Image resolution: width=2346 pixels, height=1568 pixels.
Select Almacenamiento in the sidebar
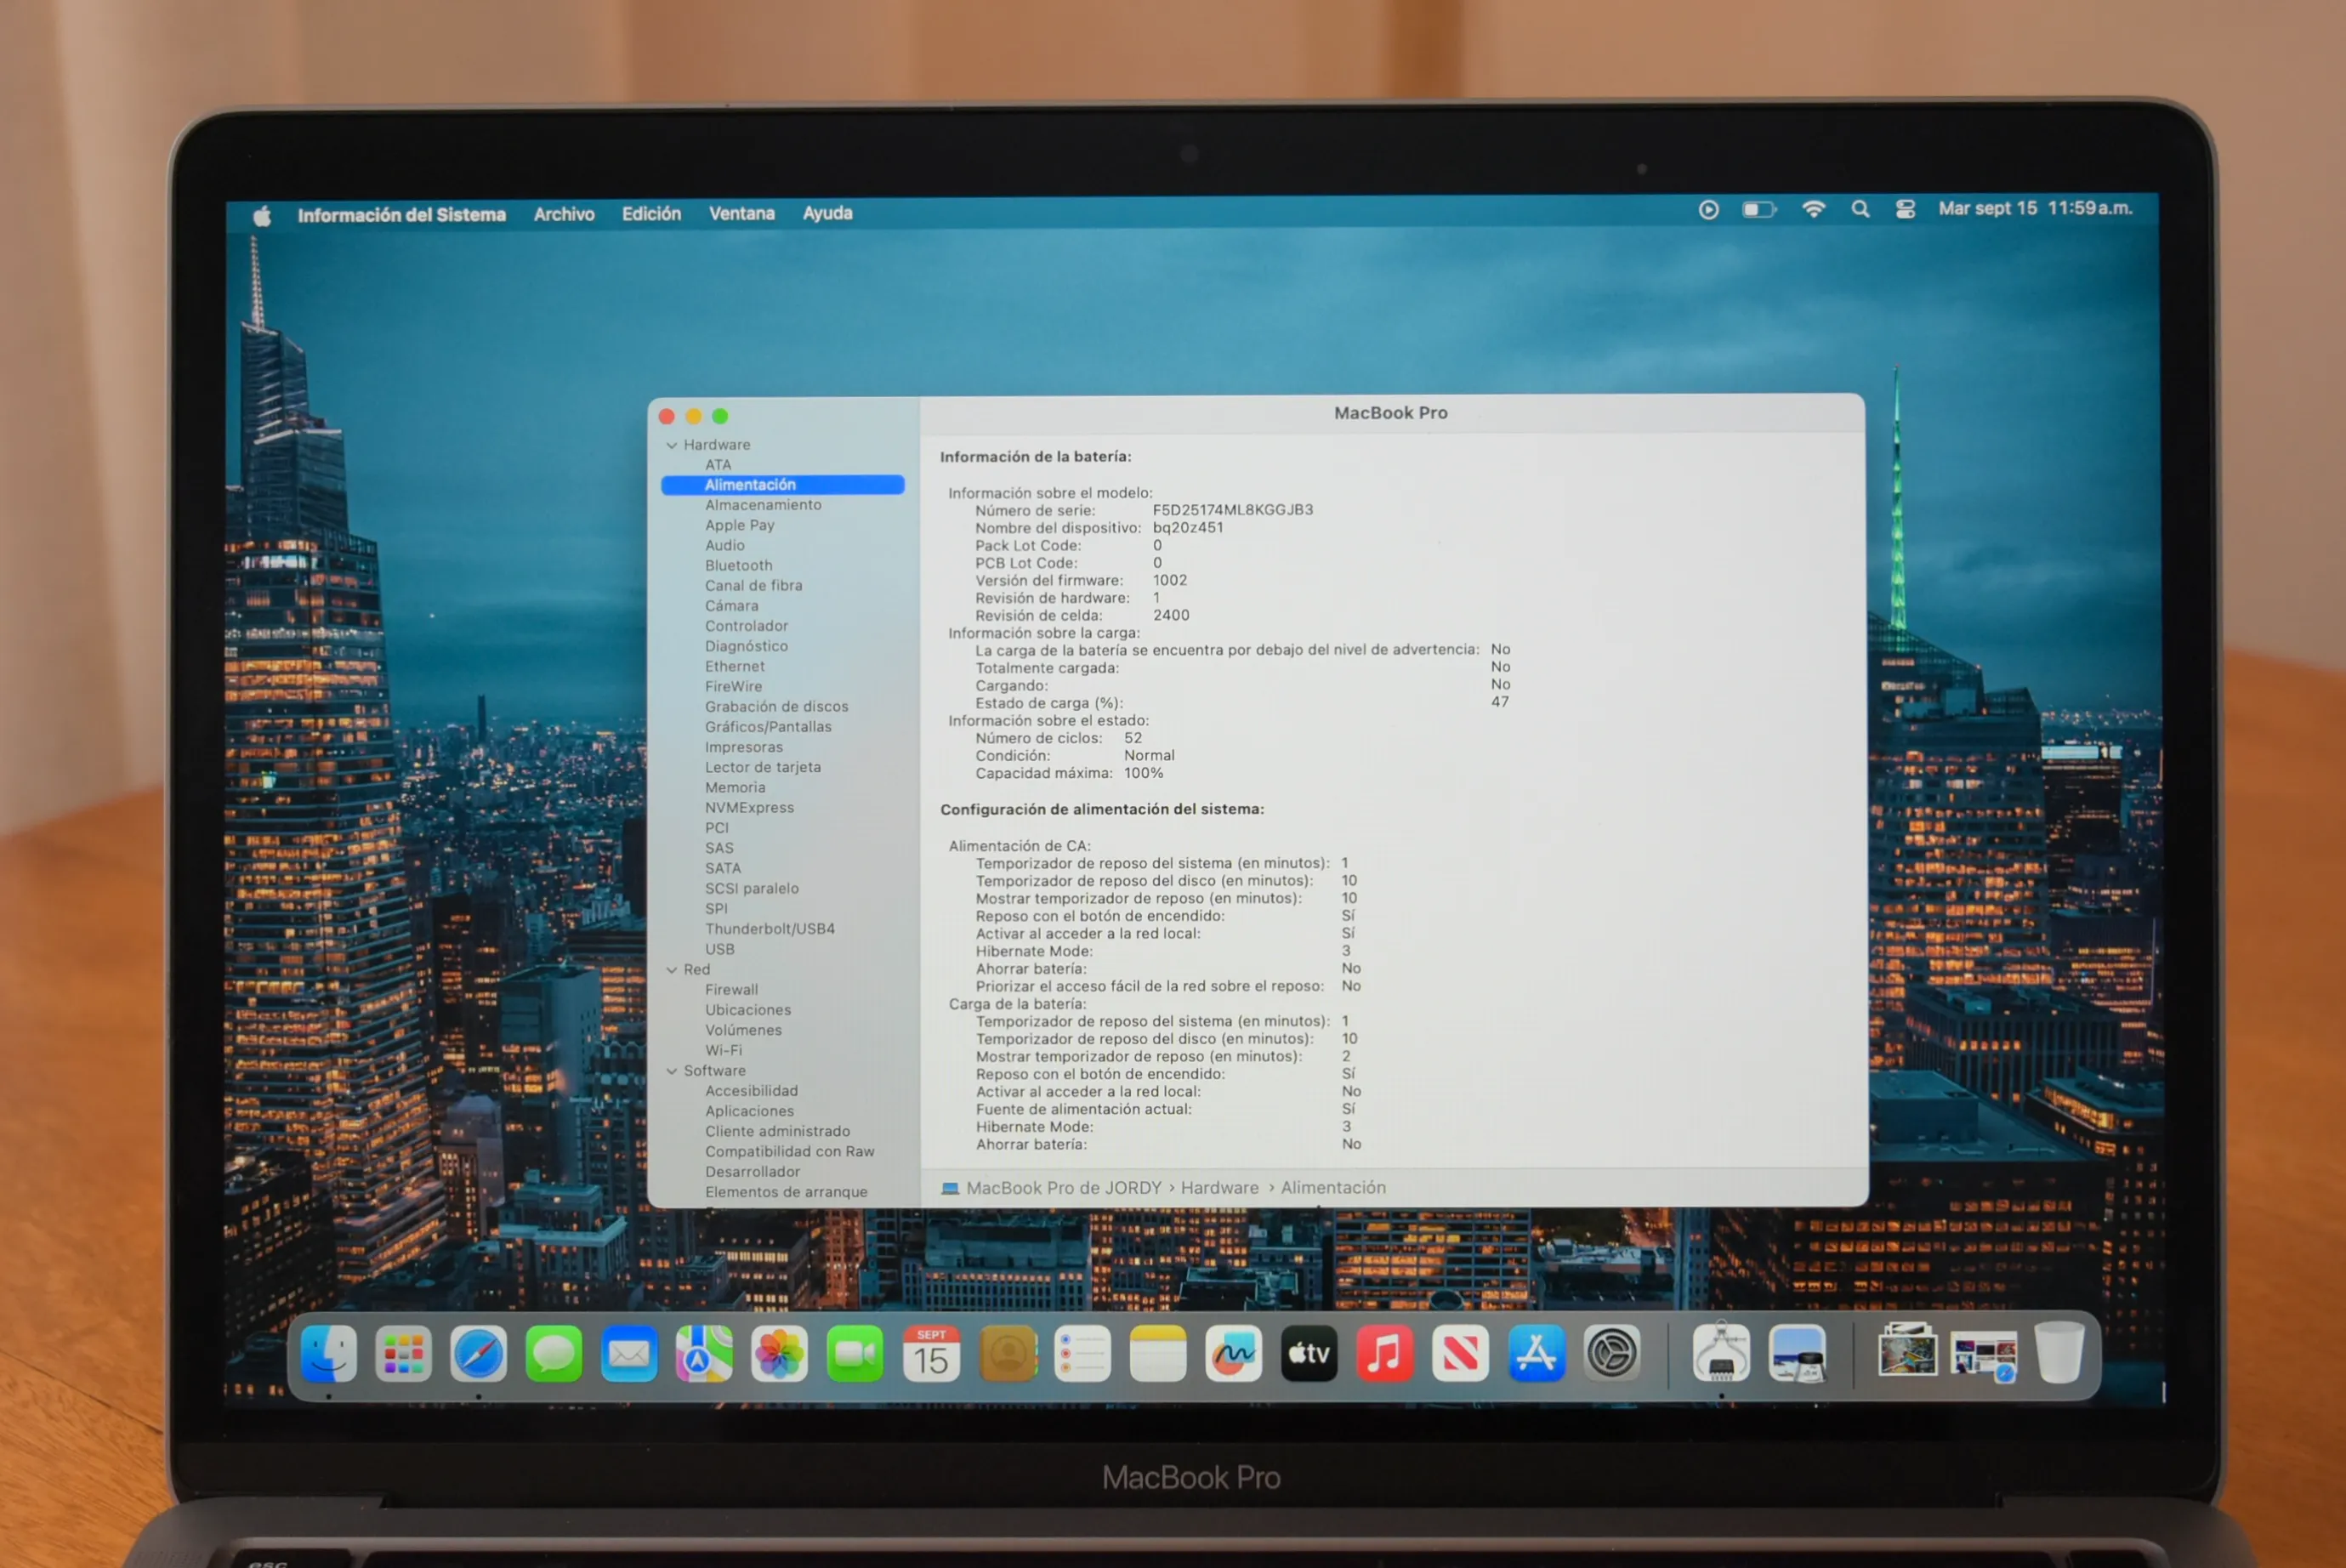[763, 505]
